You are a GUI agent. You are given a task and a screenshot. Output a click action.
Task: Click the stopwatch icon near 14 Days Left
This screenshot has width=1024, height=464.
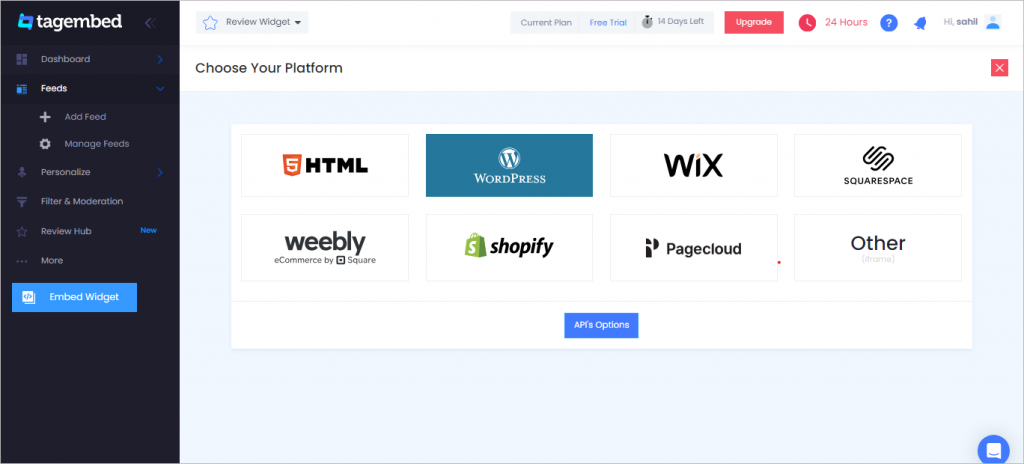point(647,22)
